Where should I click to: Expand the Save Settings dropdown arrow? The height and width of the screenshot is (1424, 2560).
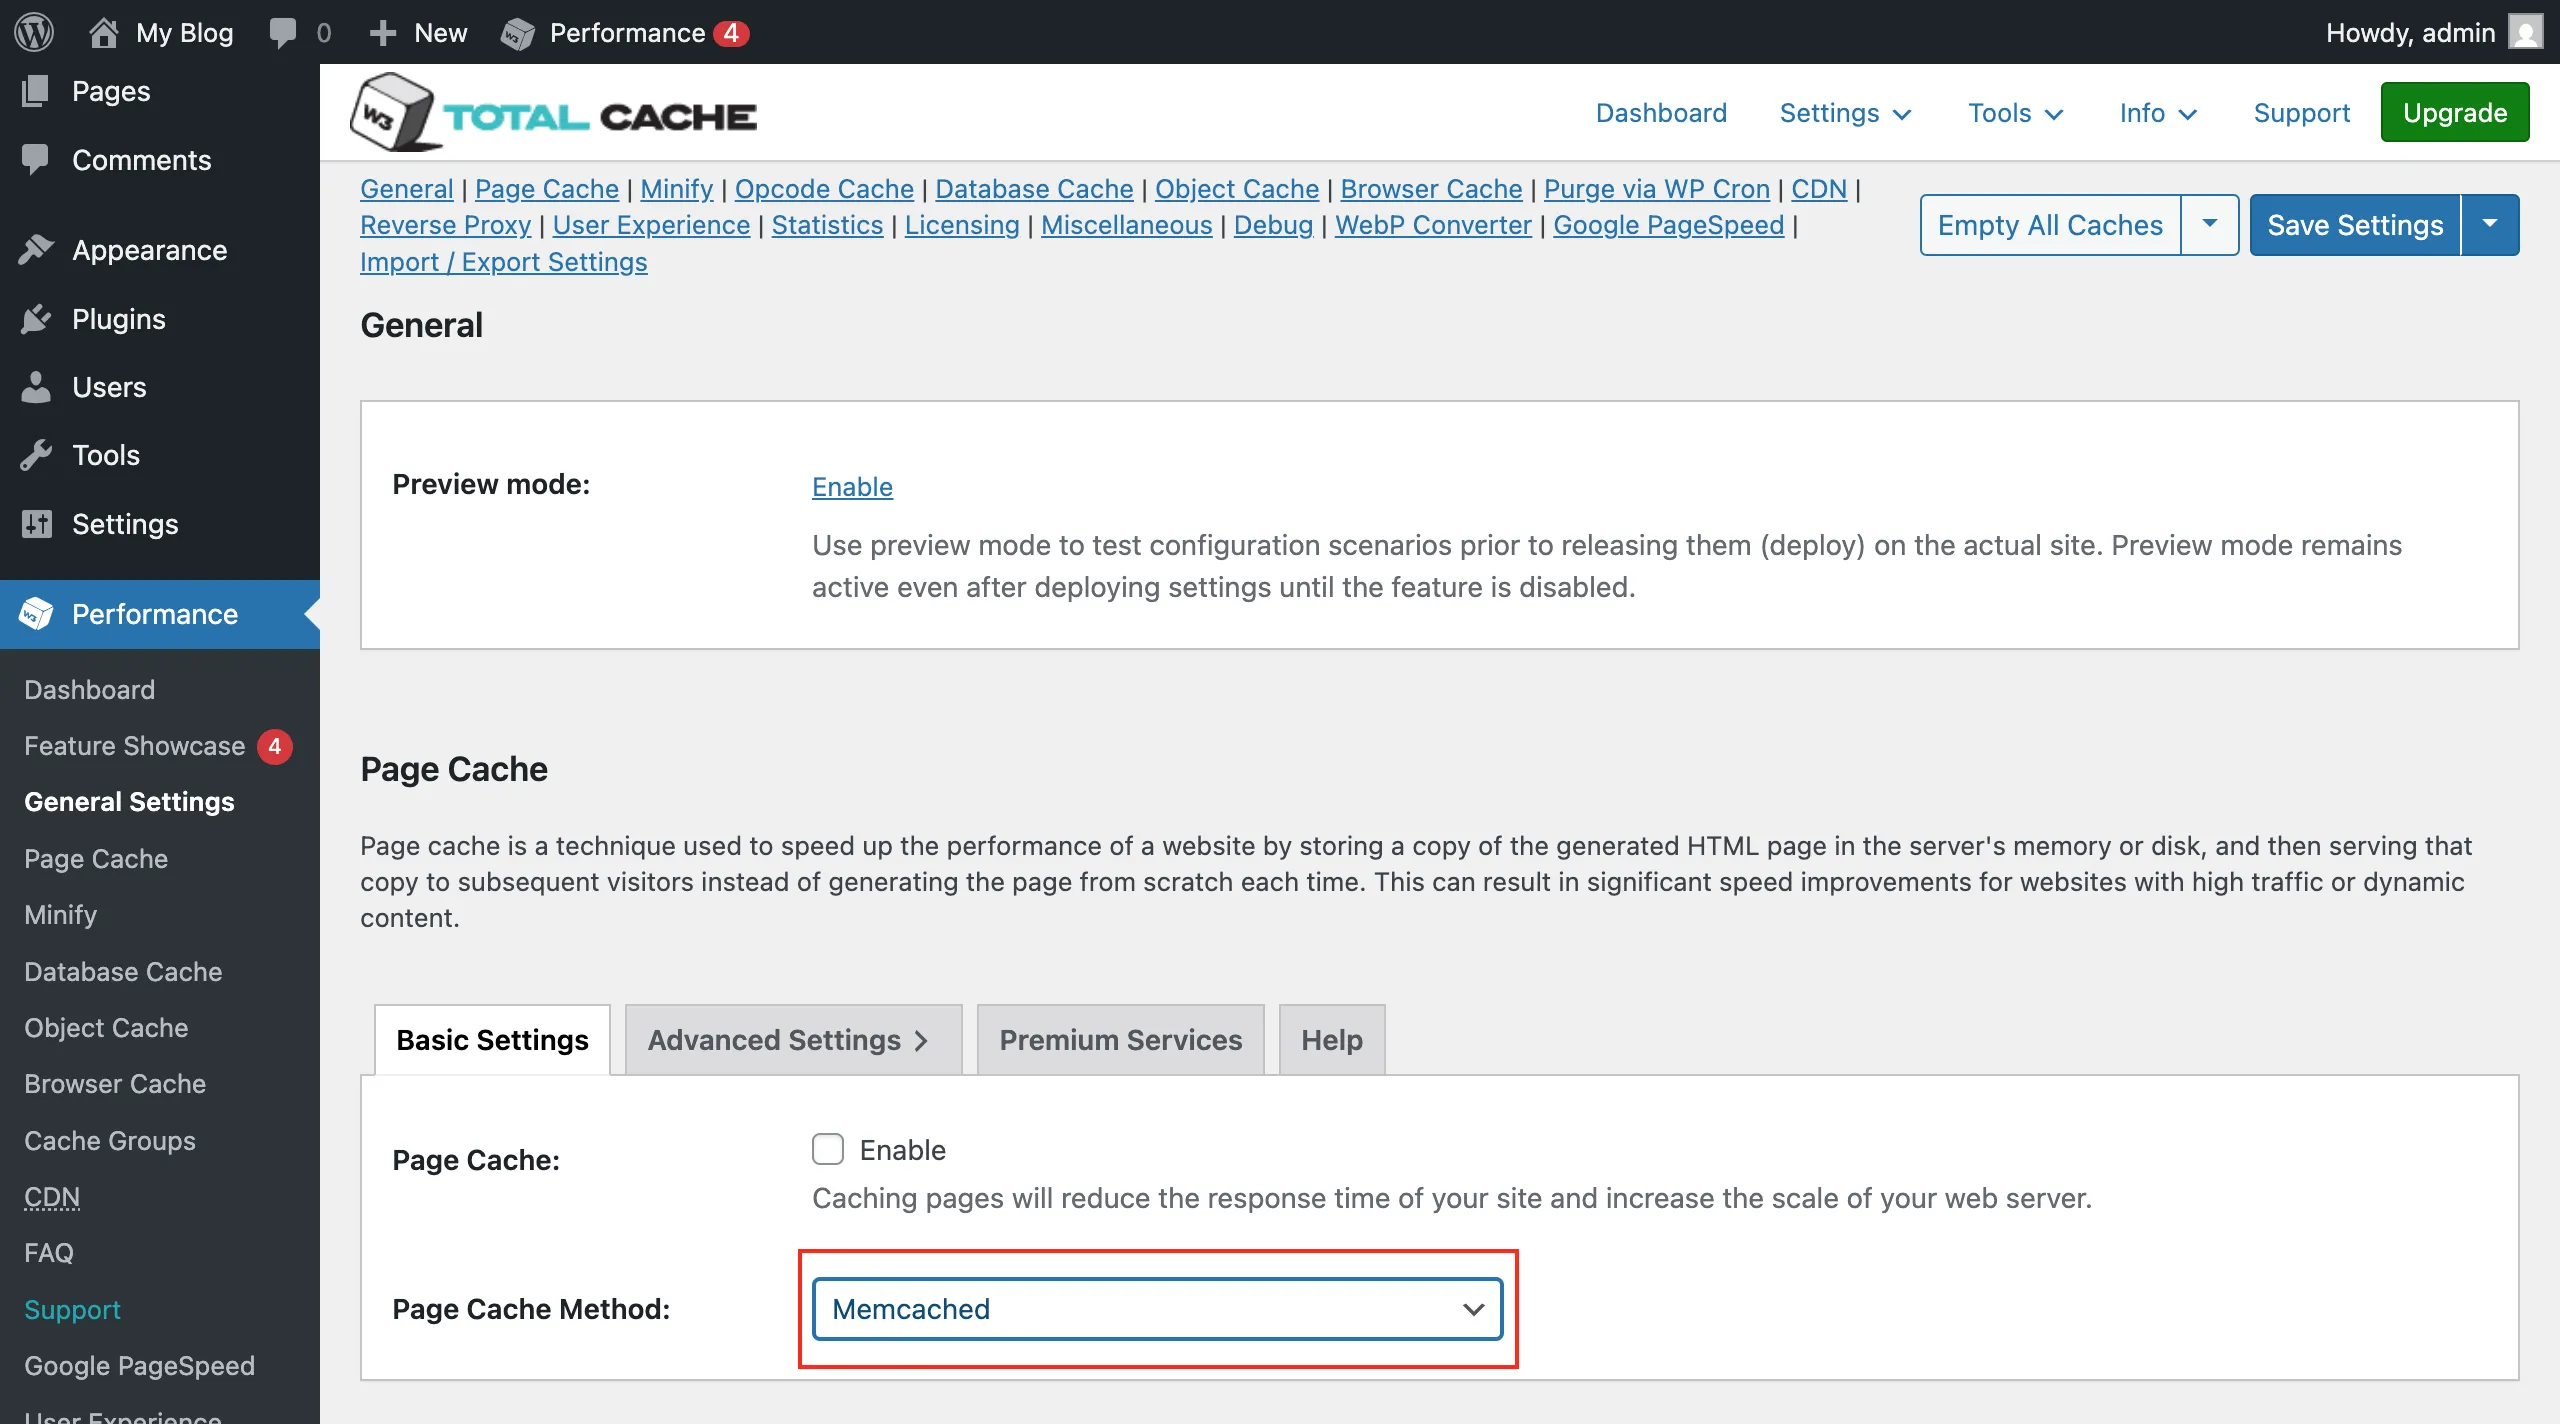(2490, 224)
